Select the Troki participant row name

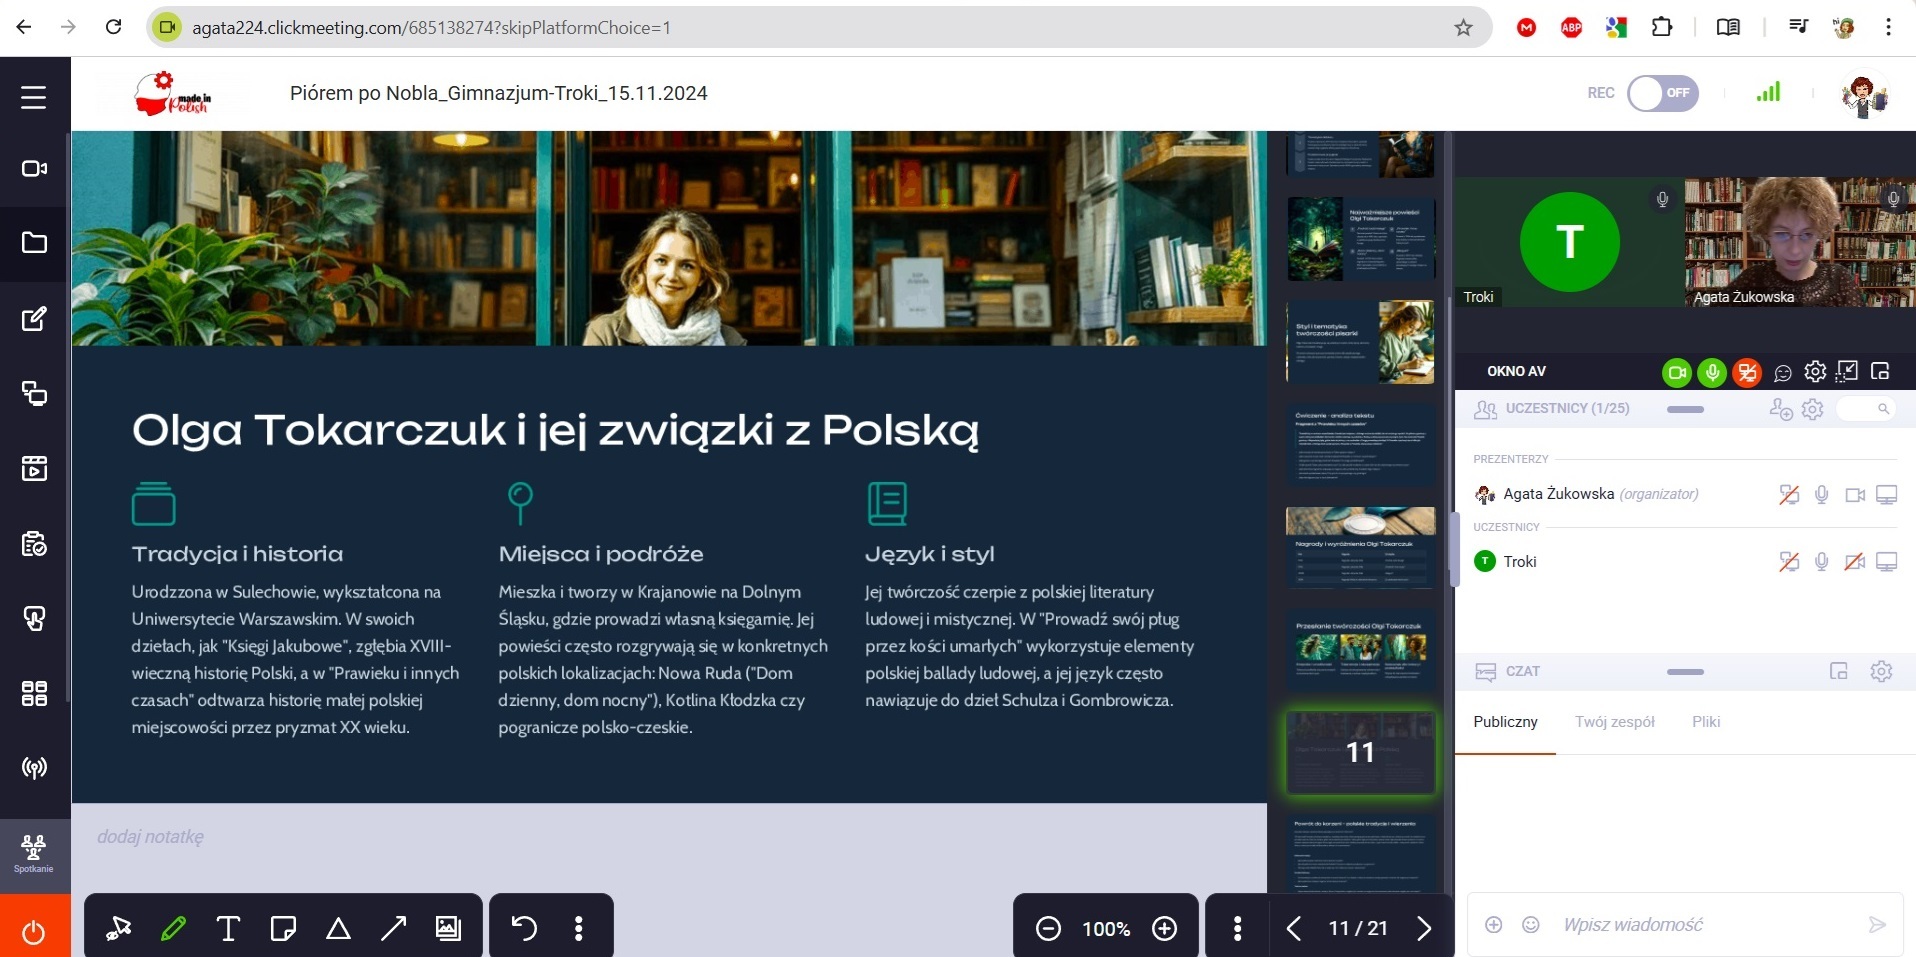tap(1520, 562)
